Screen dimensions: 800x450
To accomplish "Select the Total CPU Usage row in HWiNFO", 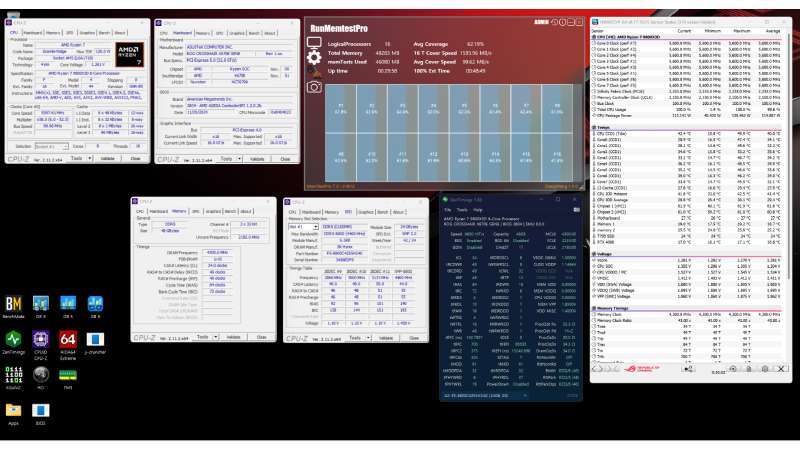I will [686, 110].
